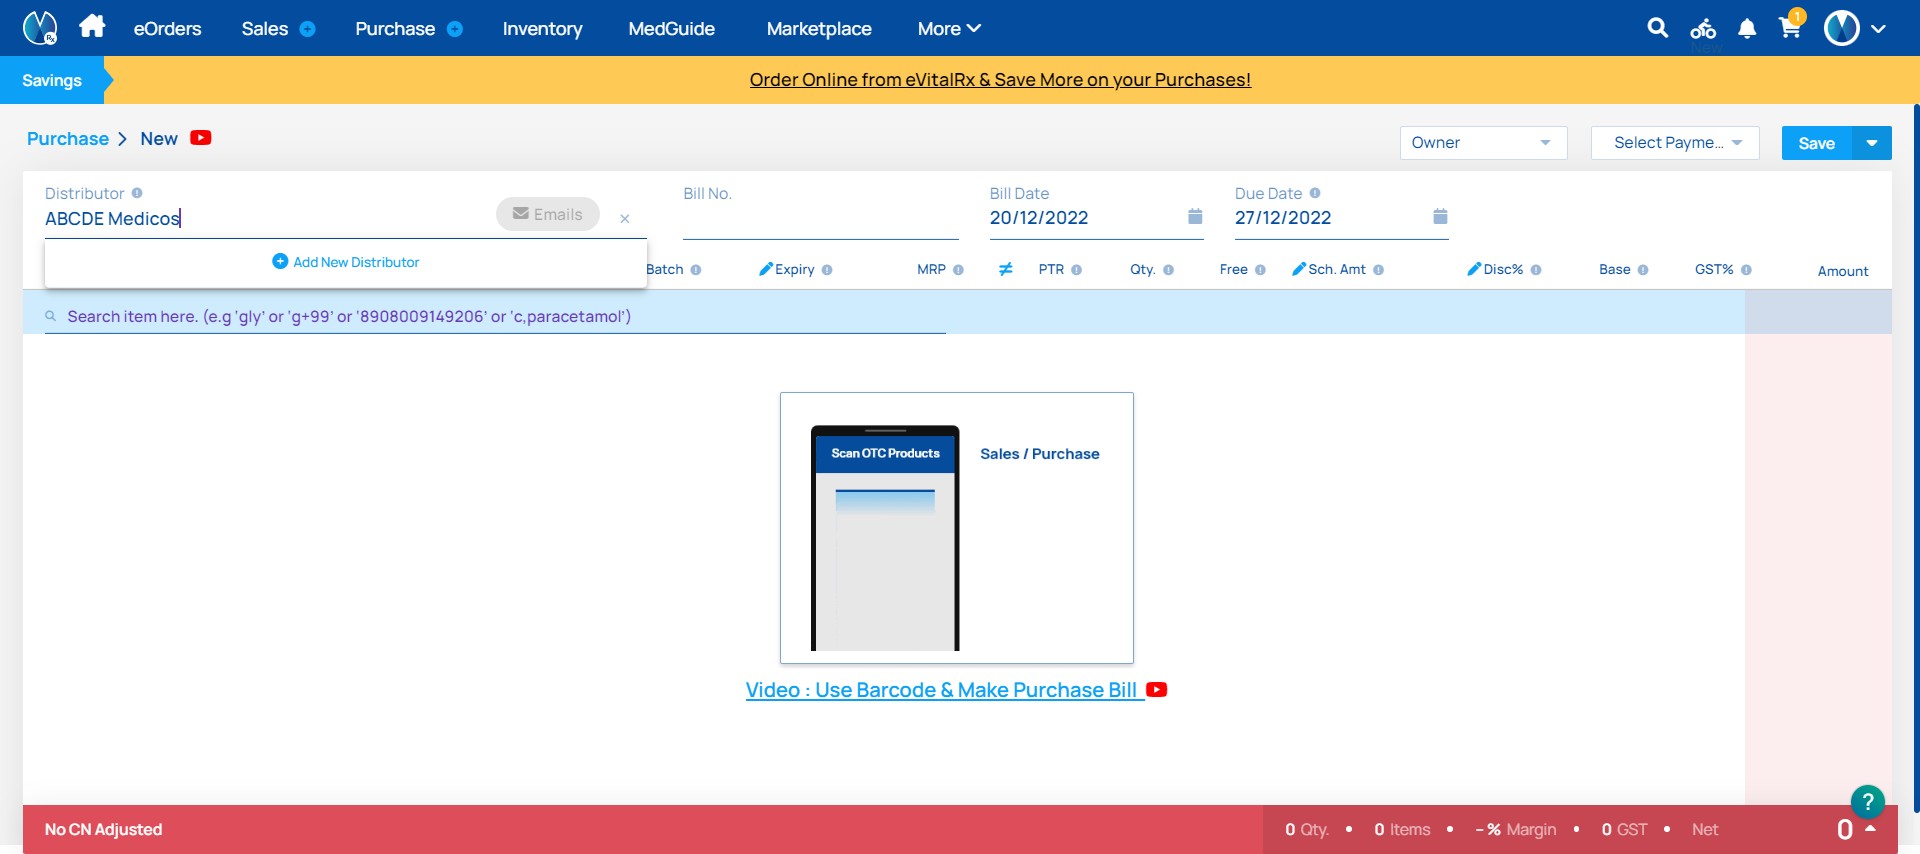This screenshot has width=1920, height=854.
Task: Open the eOrders menu
Action: (x=168, y=29)
